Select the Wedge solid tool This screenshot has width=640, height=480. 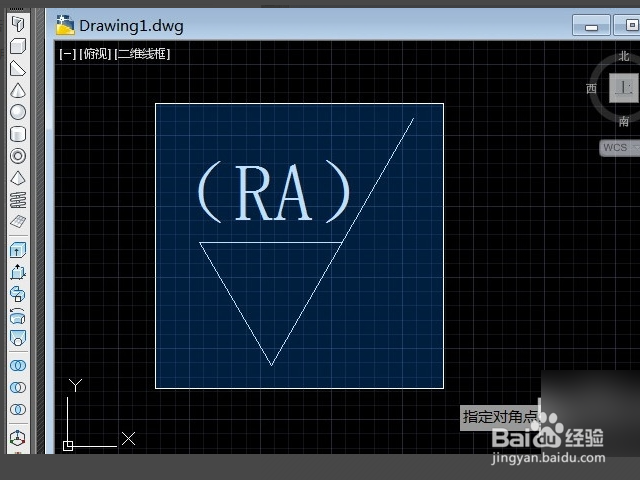click(18, 68)
